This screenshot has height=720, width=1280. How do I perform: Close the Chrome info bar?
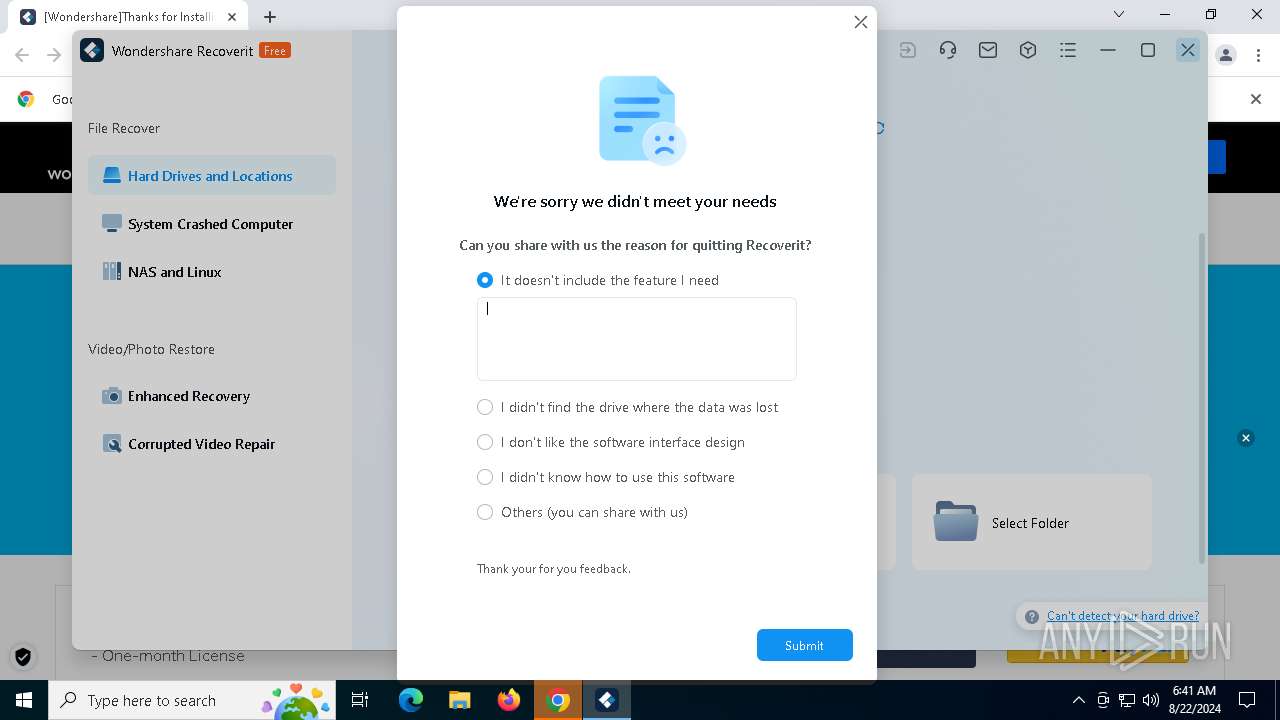tap(1256, 99)
